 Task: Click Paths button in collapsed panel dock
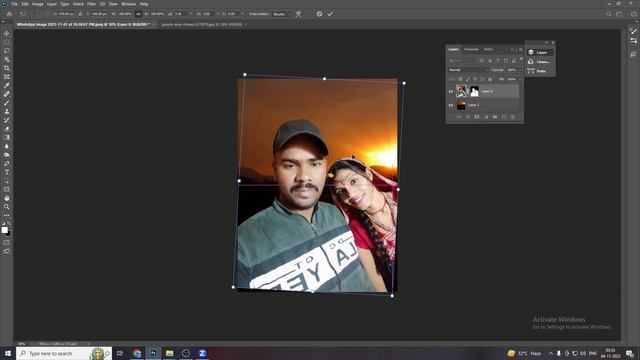click(x=540, y=71)
